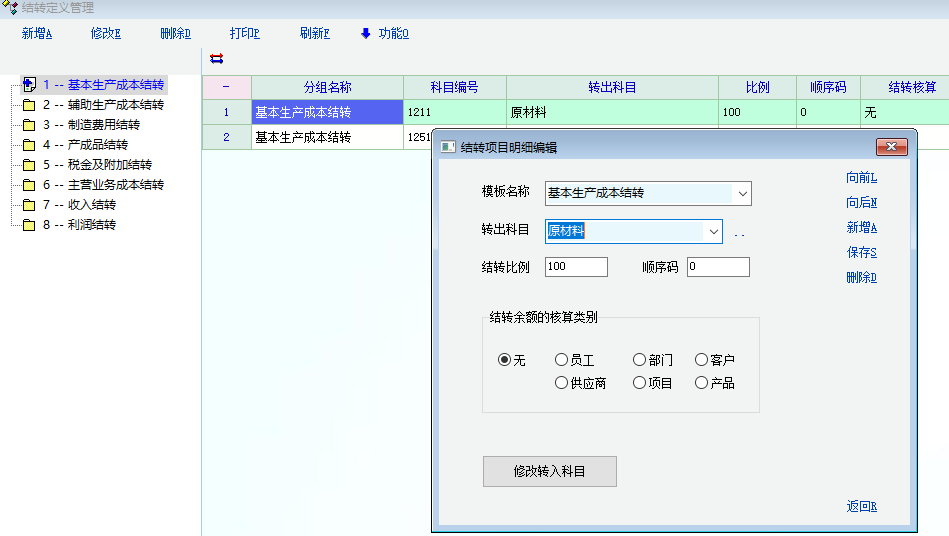Close the 结转项目明细编辑 dialog
This screenshot has width=949, height=536.
coord(890,148)
